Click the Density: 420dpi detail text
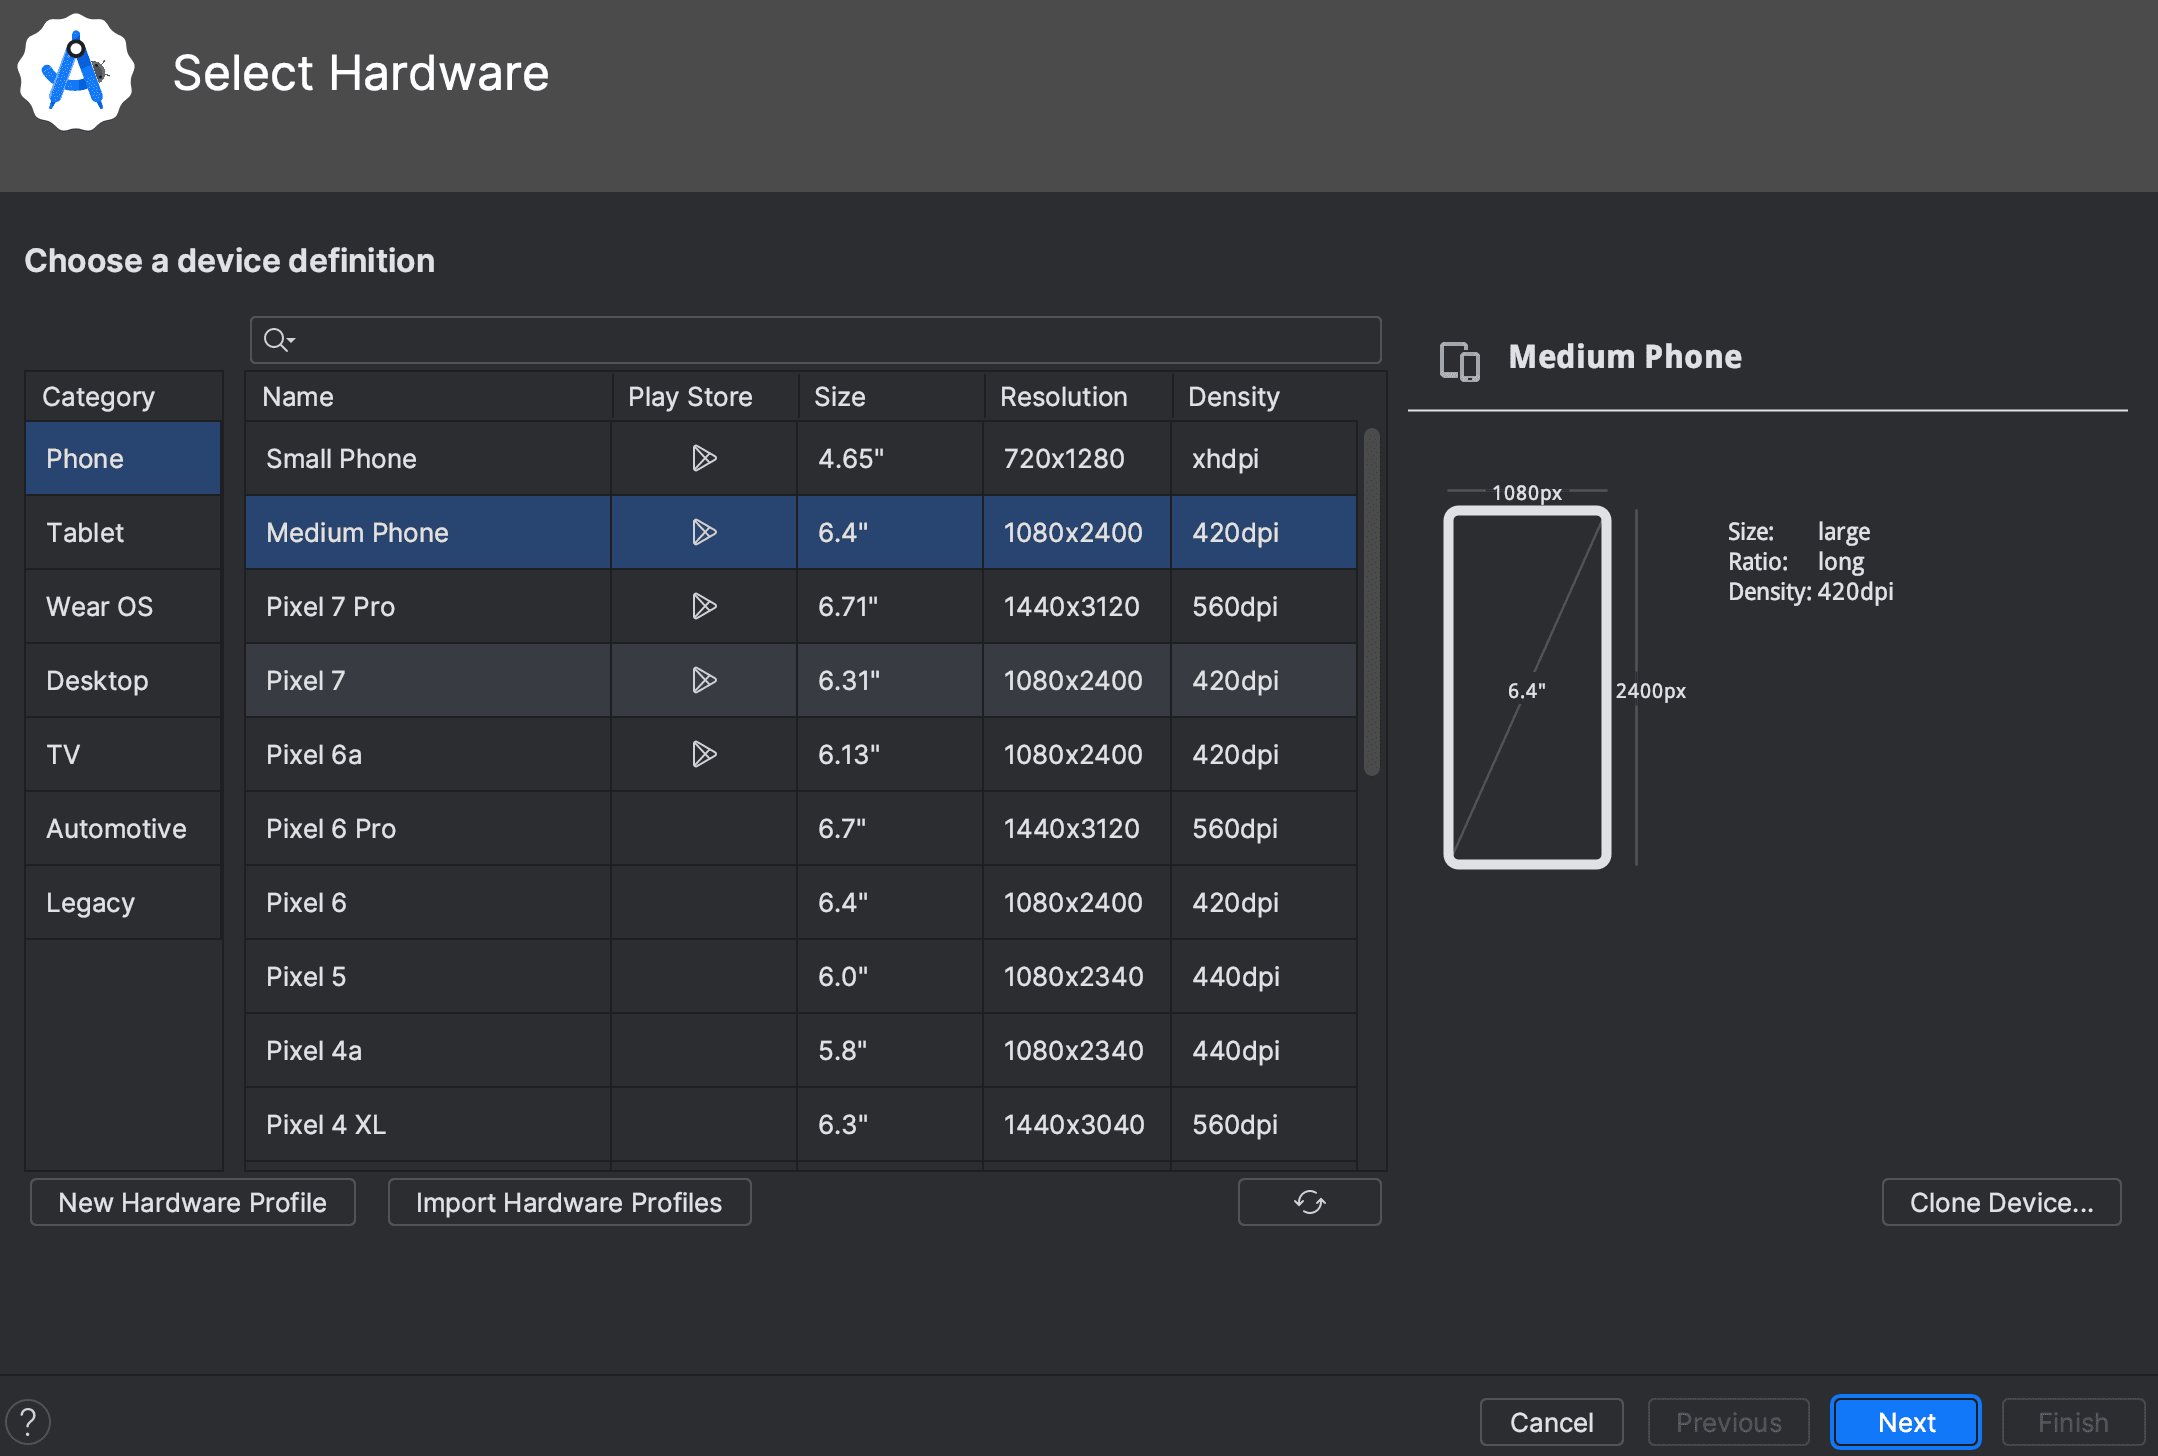The width and height of the screenshot is (2158, 1456). click(x=1810, y=592)
